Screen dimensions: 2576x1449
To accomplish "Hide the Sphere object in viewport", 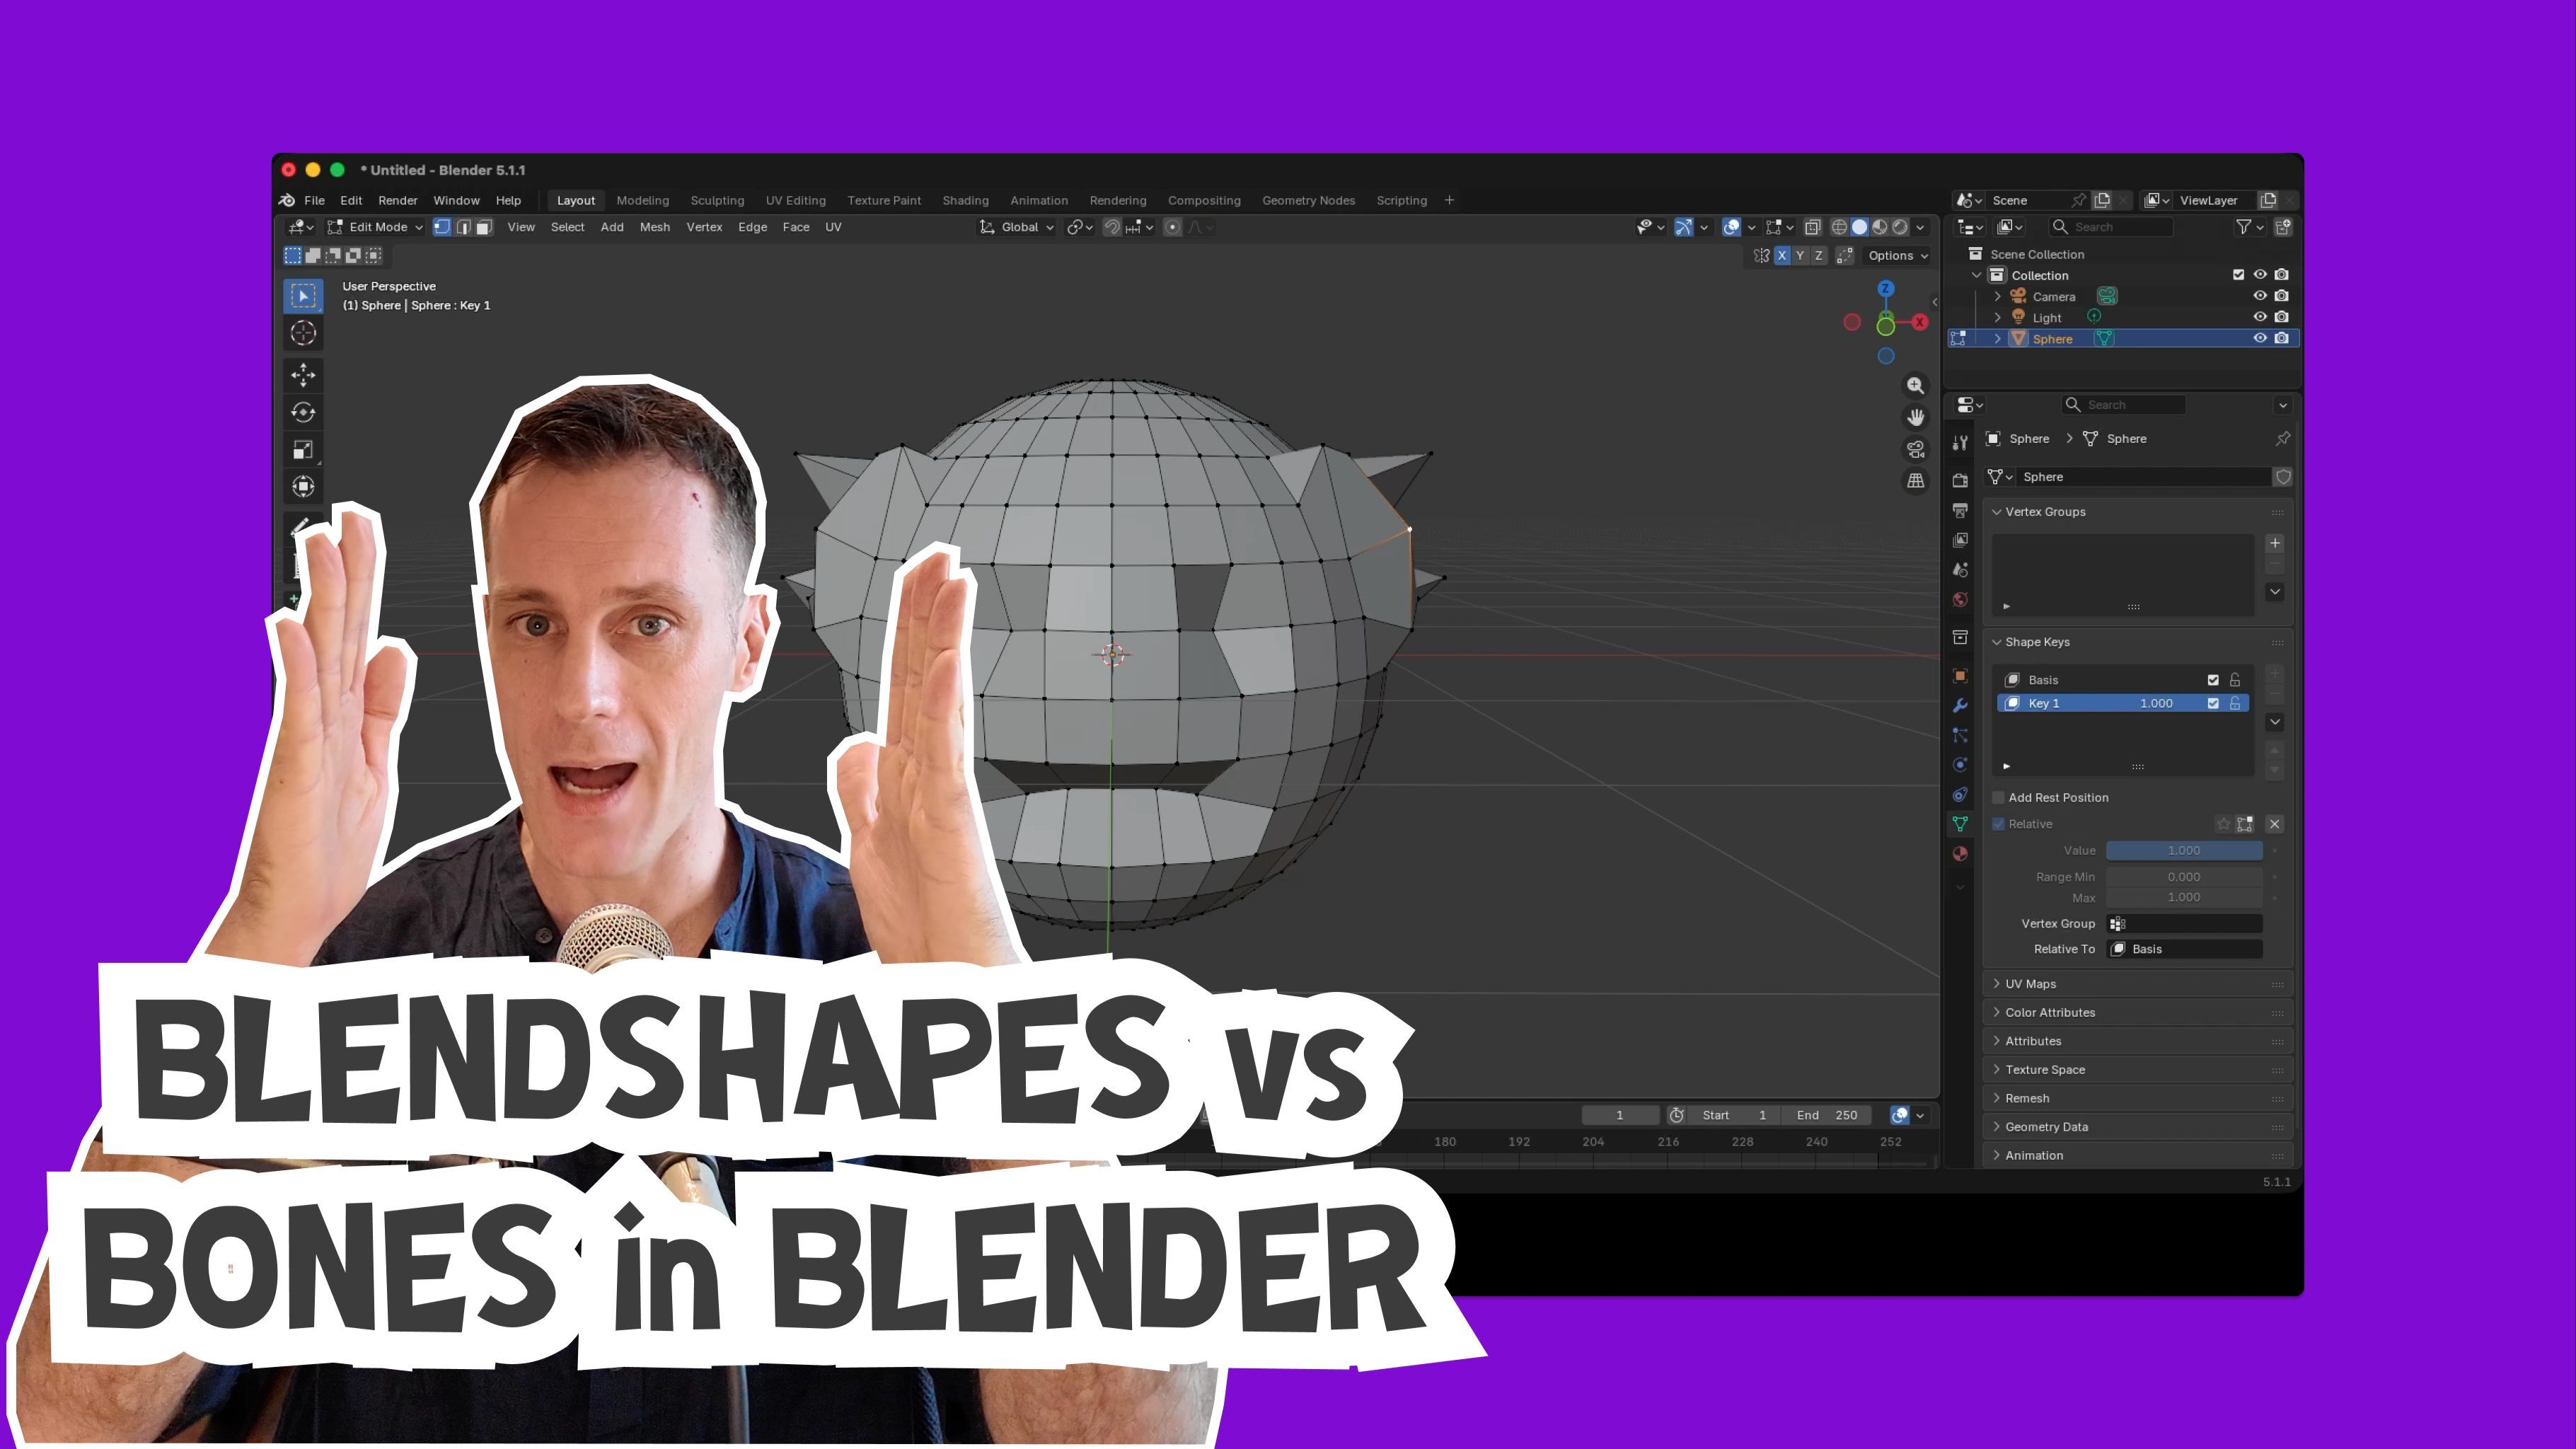I will click(x=2259, y=339).
